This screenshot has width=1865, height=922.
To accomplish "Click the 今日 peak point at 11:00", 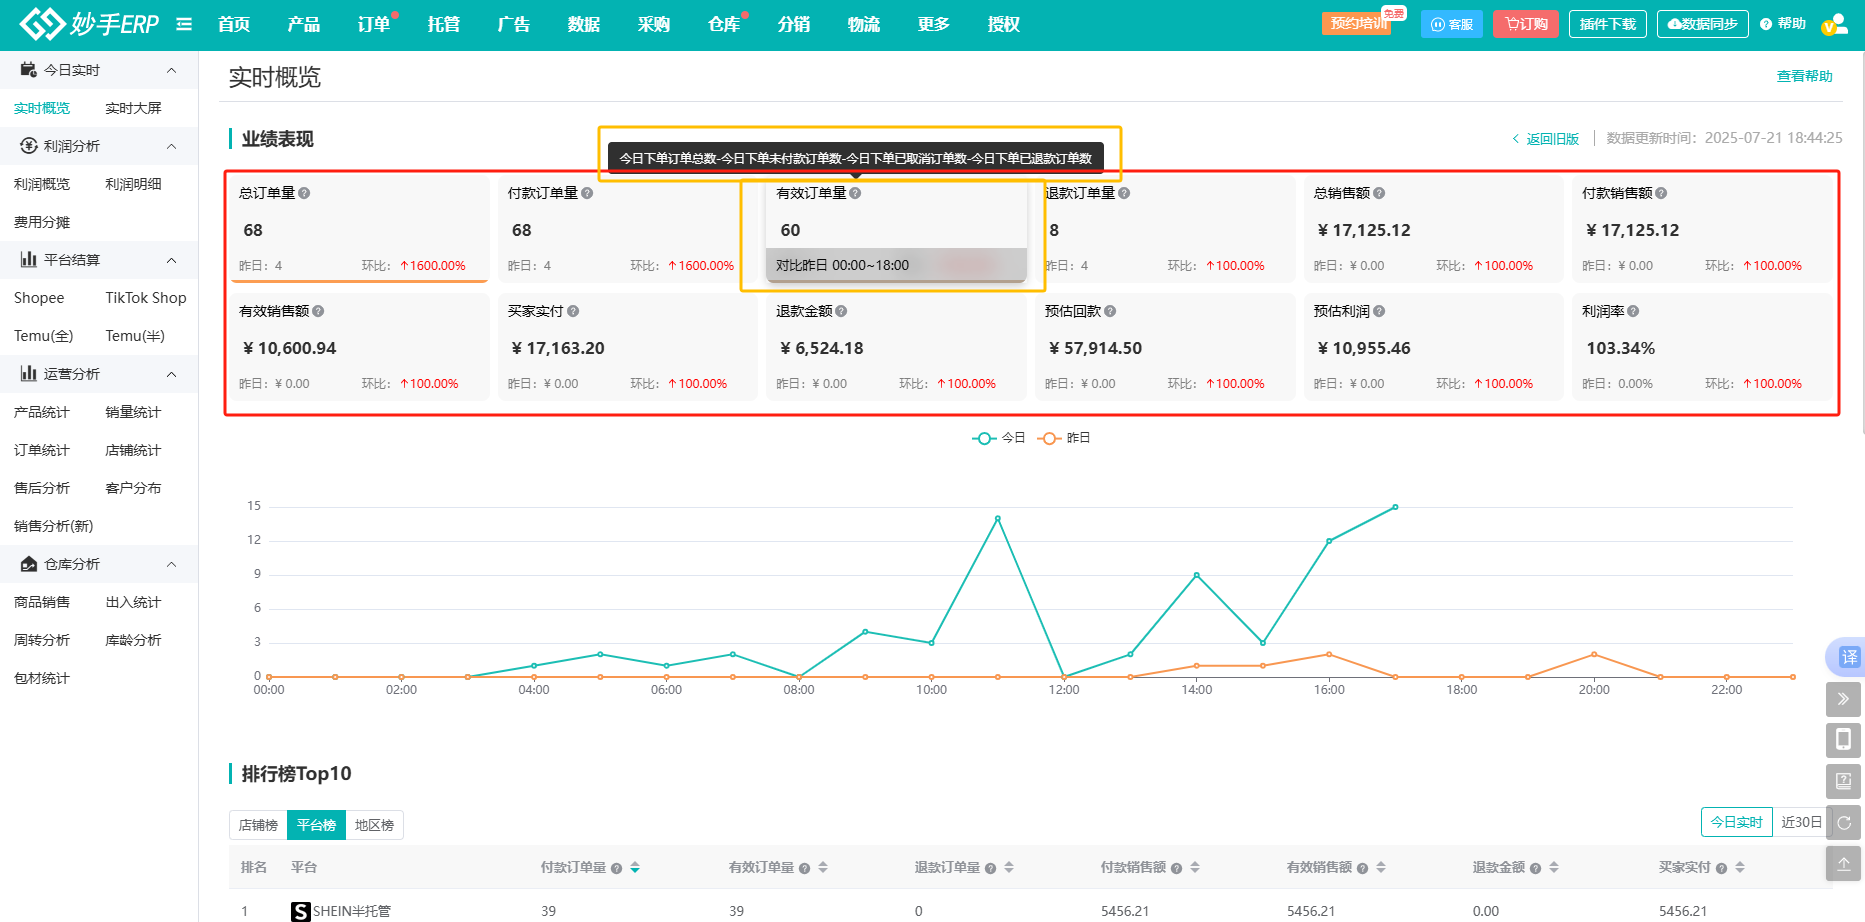I will [997, 518].
